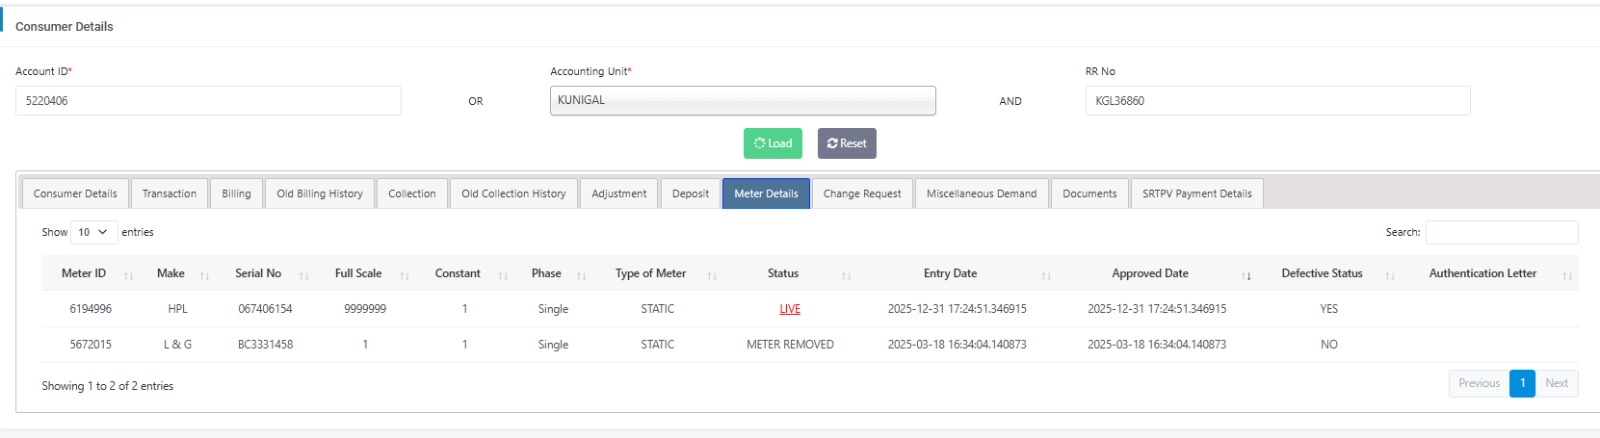The image size is (1600, 438).
Task: Sort by Entry Date column arrows
Action: (x=1046, y=275)
